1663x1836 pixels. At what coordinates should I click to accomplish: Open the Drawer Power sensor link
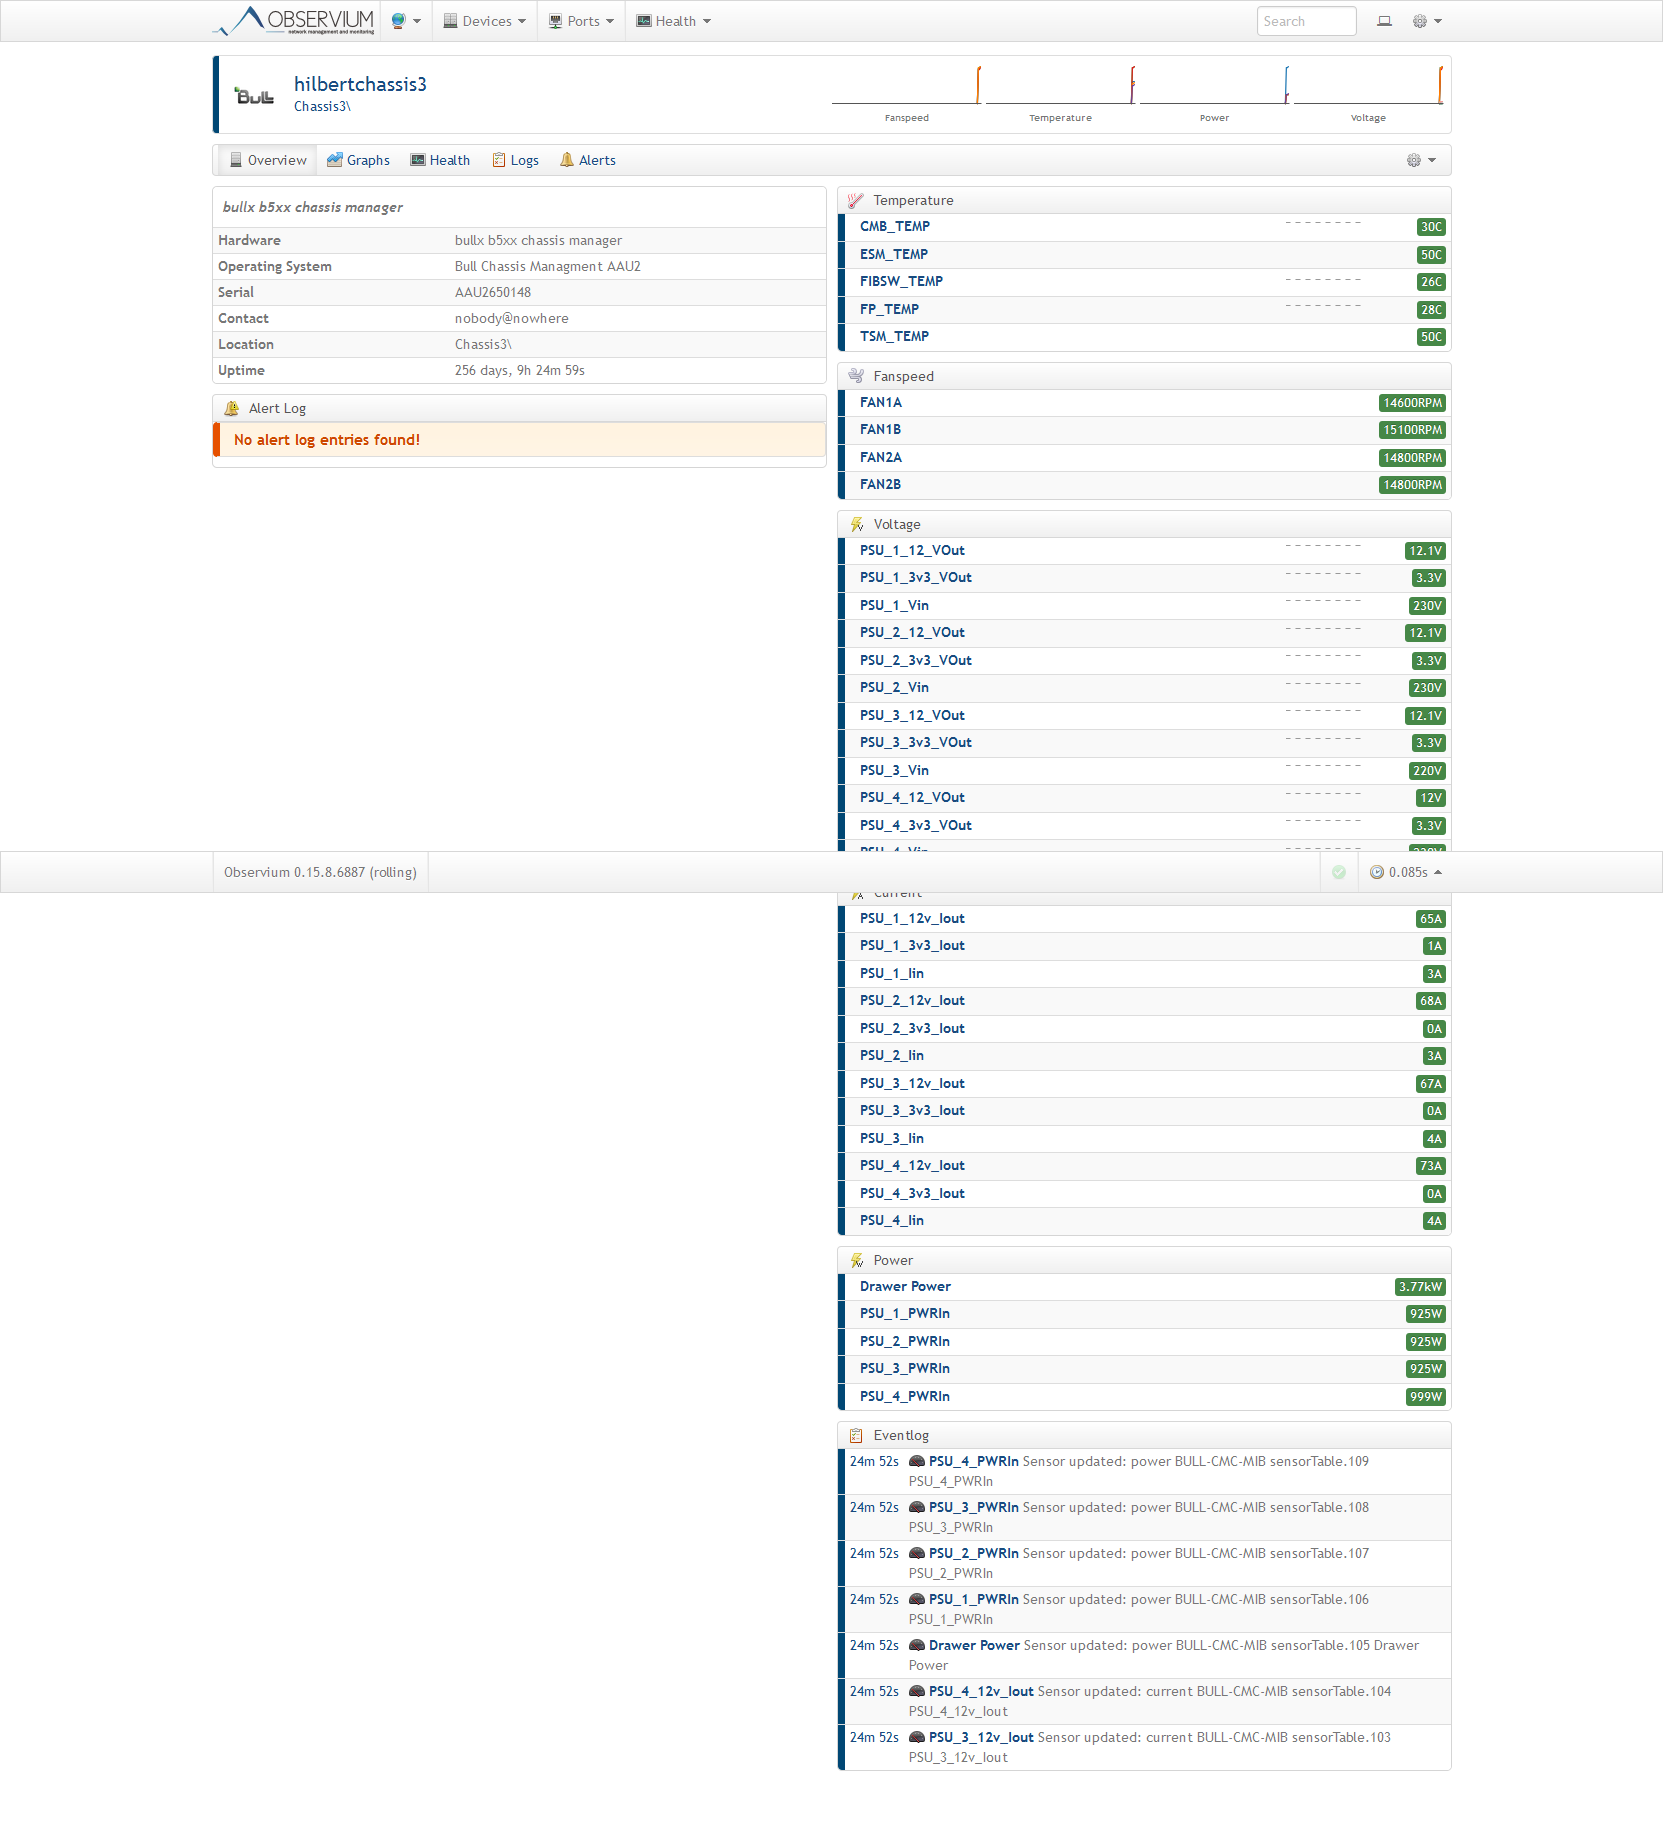click(905, 1286)
